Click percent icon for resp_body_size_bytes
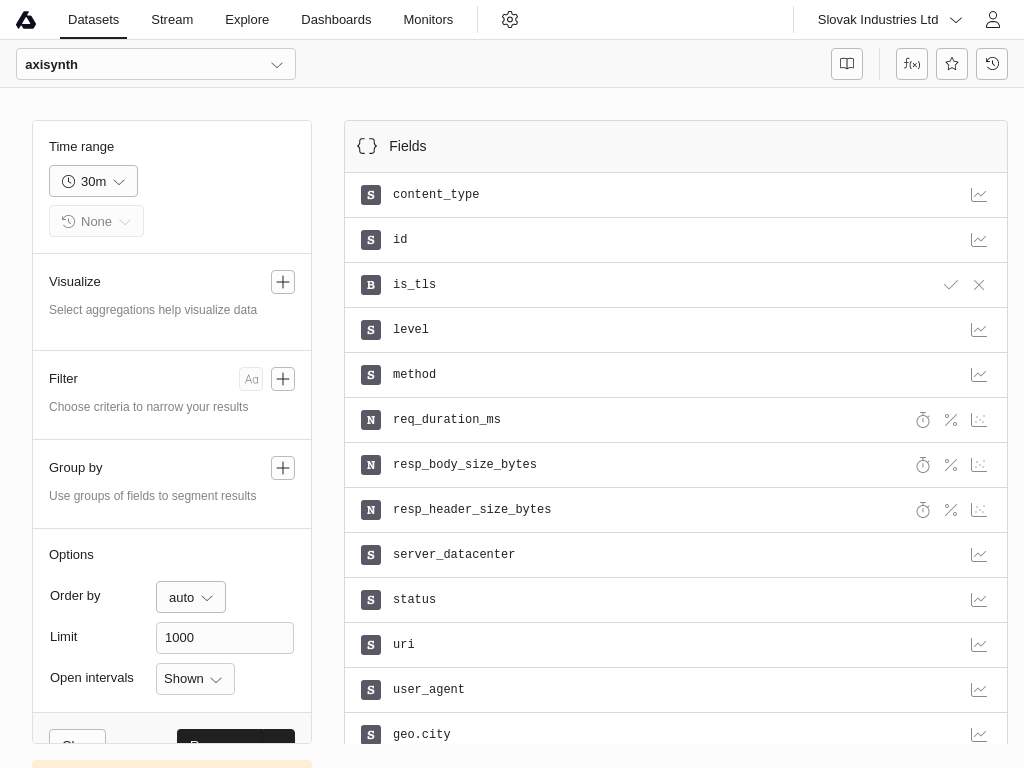Screen dimensions: 1024x768 951,465
